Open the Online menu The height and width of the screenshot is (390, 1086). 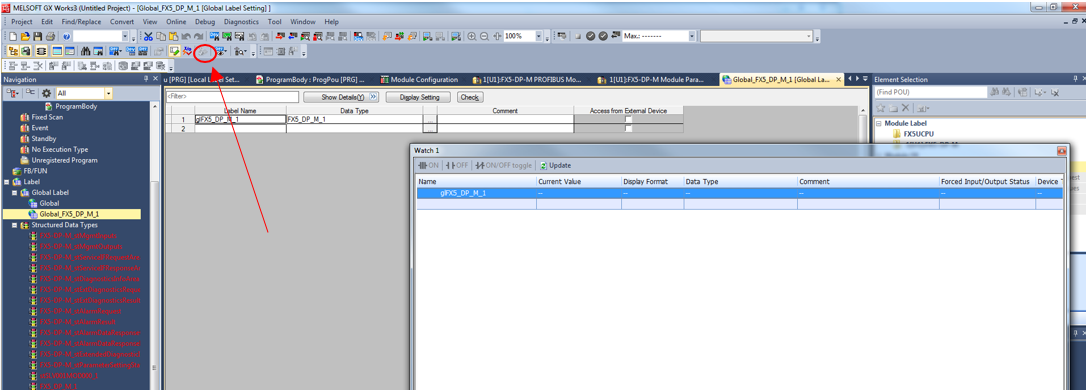[x=176, y=21]
